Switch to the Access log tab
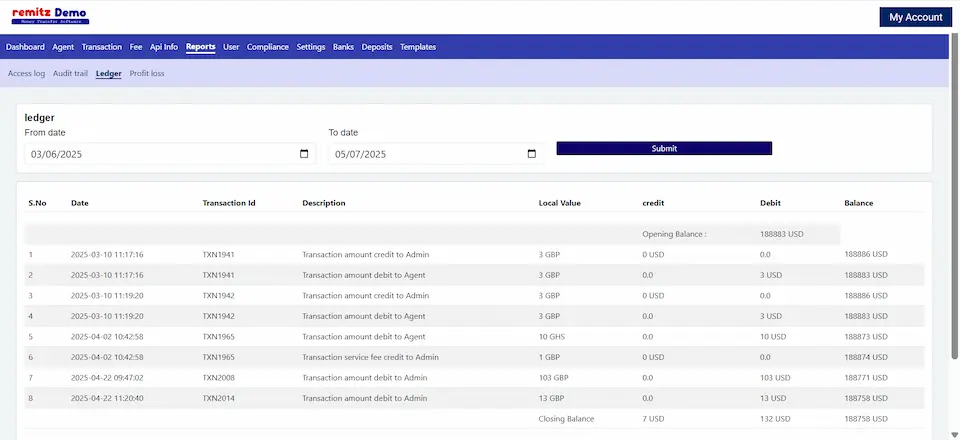 pos(26,73)
